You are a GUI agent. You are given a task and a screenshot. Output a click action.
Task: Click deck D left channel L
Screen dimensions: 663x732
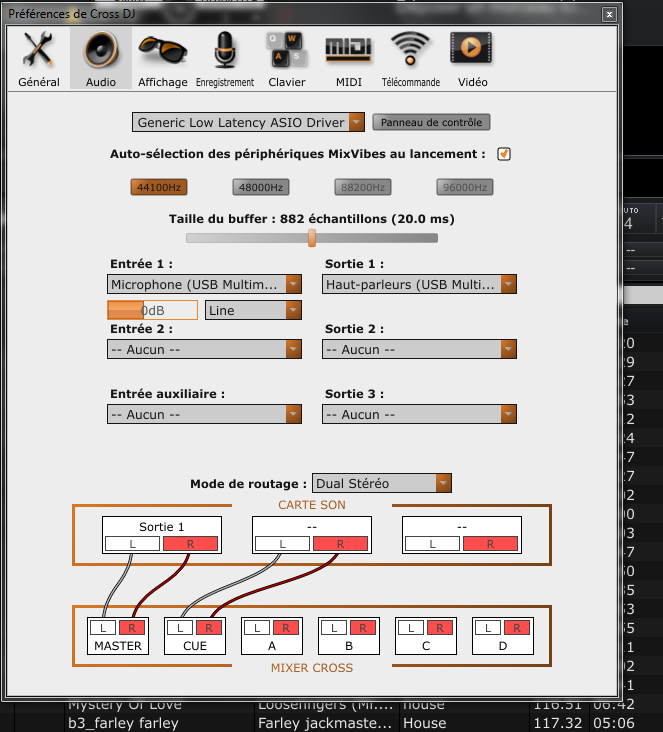click(488, 628)
